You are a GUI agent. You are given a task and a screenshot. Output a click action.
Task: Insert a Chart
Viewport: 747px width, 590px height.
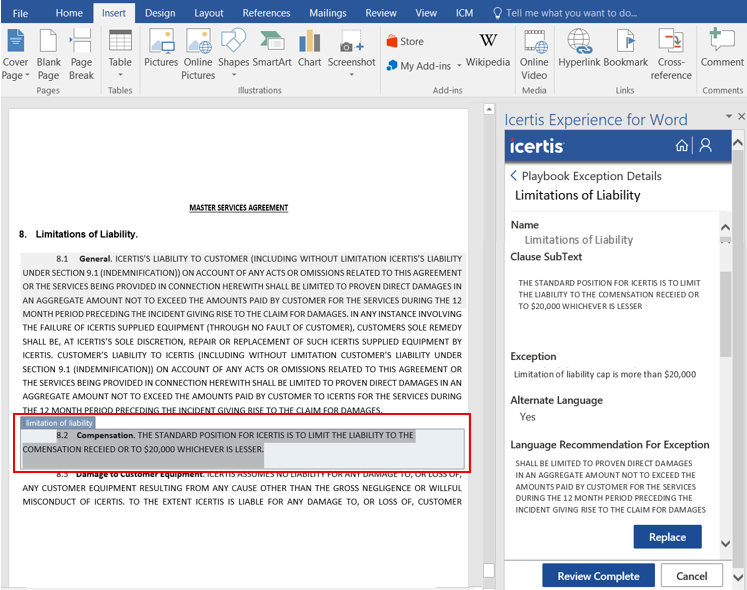point(310,49)
